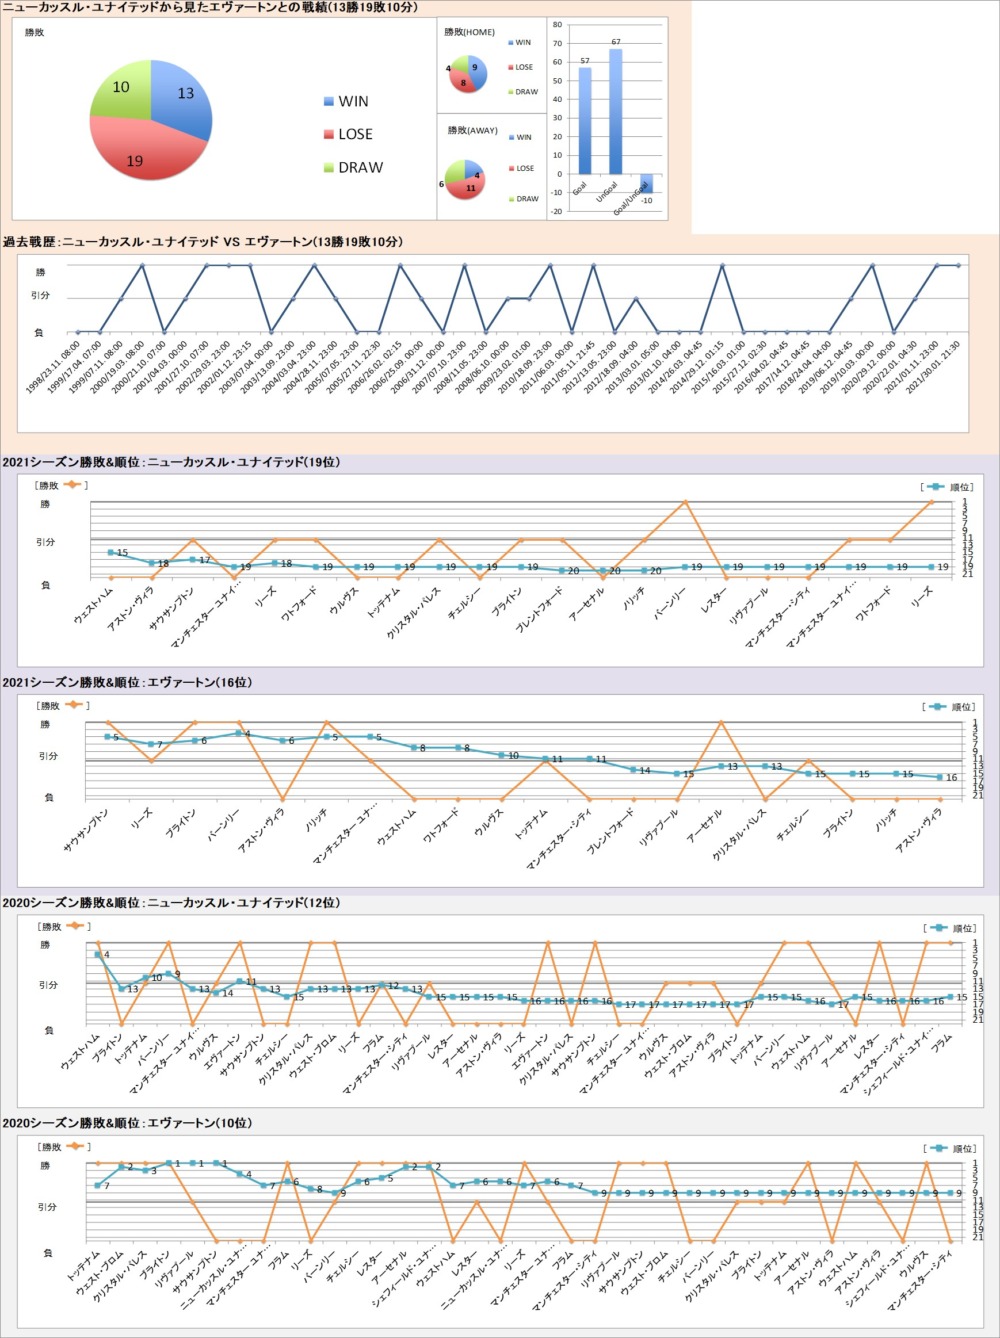Click LOSE legend swatch beside large pie
The image size is (1000, 1338).
[329, 134]
